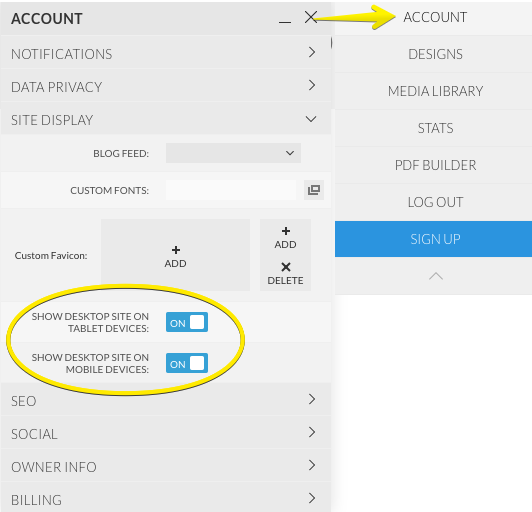Toggle Show Desktop Site on Tablet Devices
Image resolution: width=532 pixels, height=512 pixels.
coord(187,322)
